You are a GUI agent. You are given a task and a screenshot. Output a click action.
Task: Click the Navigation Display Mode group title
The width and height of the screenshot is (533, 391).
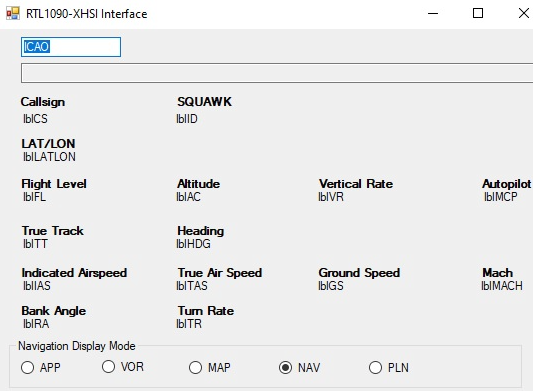click(x=77, y=346)
